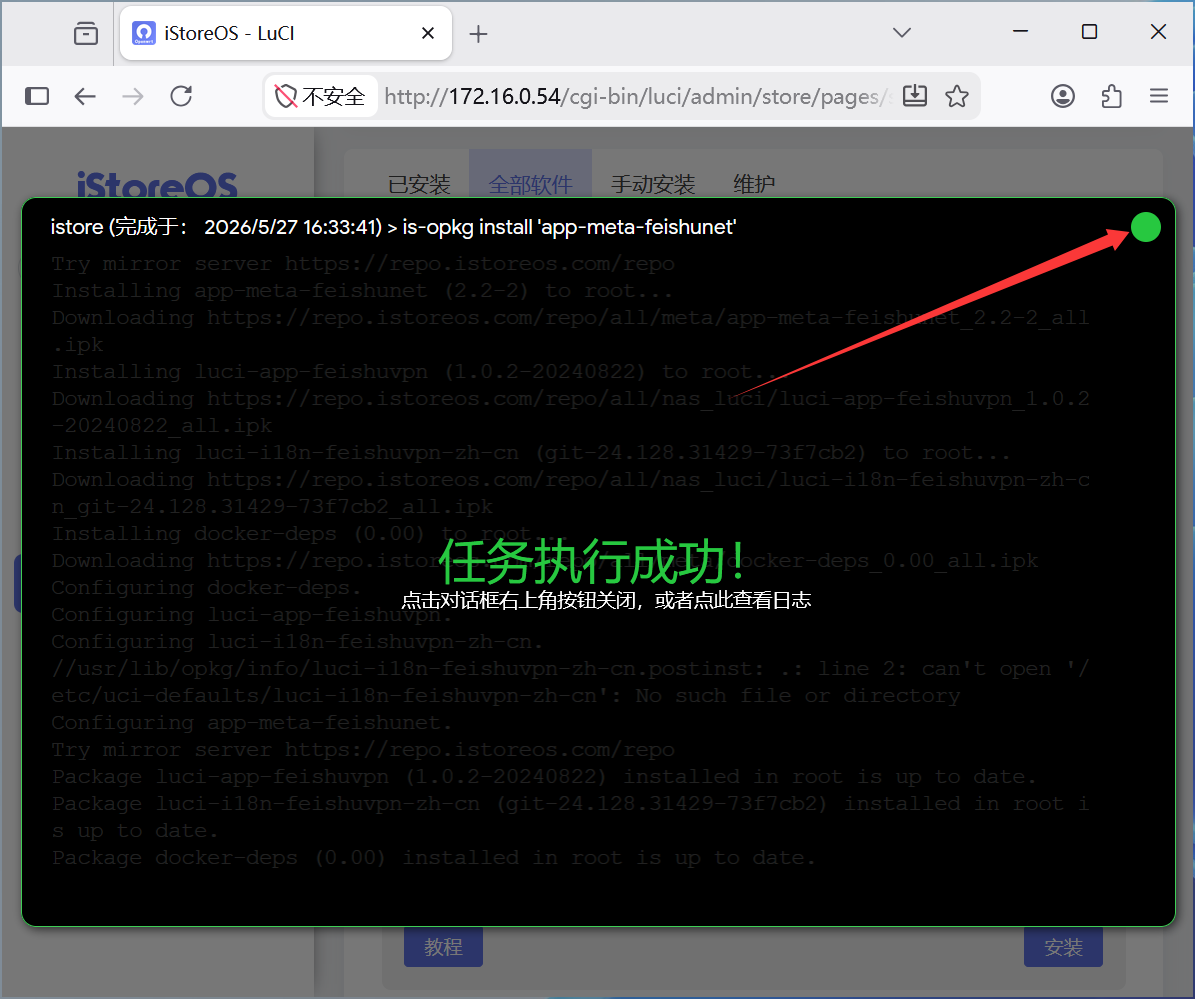
Task: Click the browser back arrow
Action: point(85,96)
